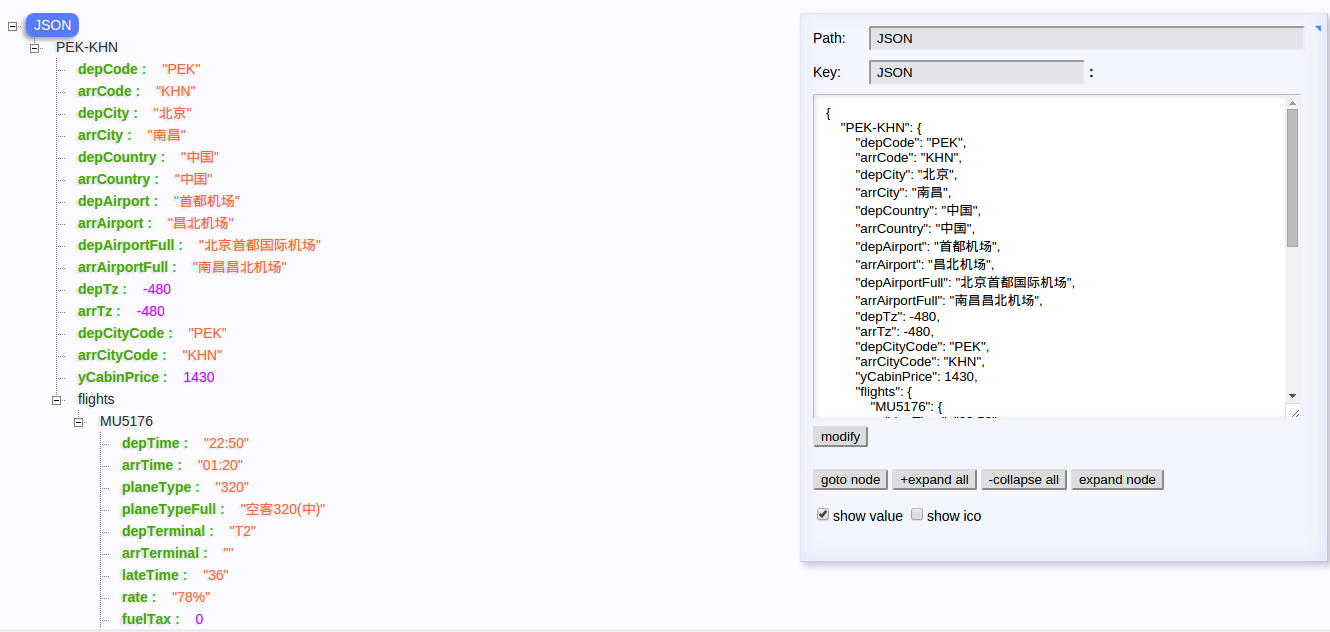Viewport: 1330px width, 632px height.
Task: Click the arrTime value "01:20"
Action: tap(220, 465)
